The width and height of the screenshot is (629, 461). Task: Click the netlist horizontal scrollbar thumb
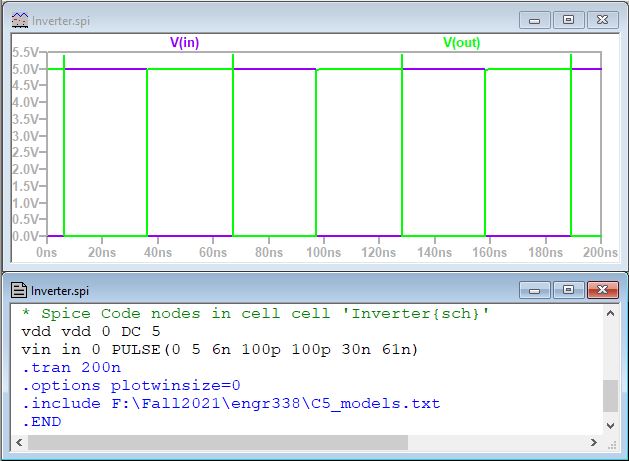(210, 441)
